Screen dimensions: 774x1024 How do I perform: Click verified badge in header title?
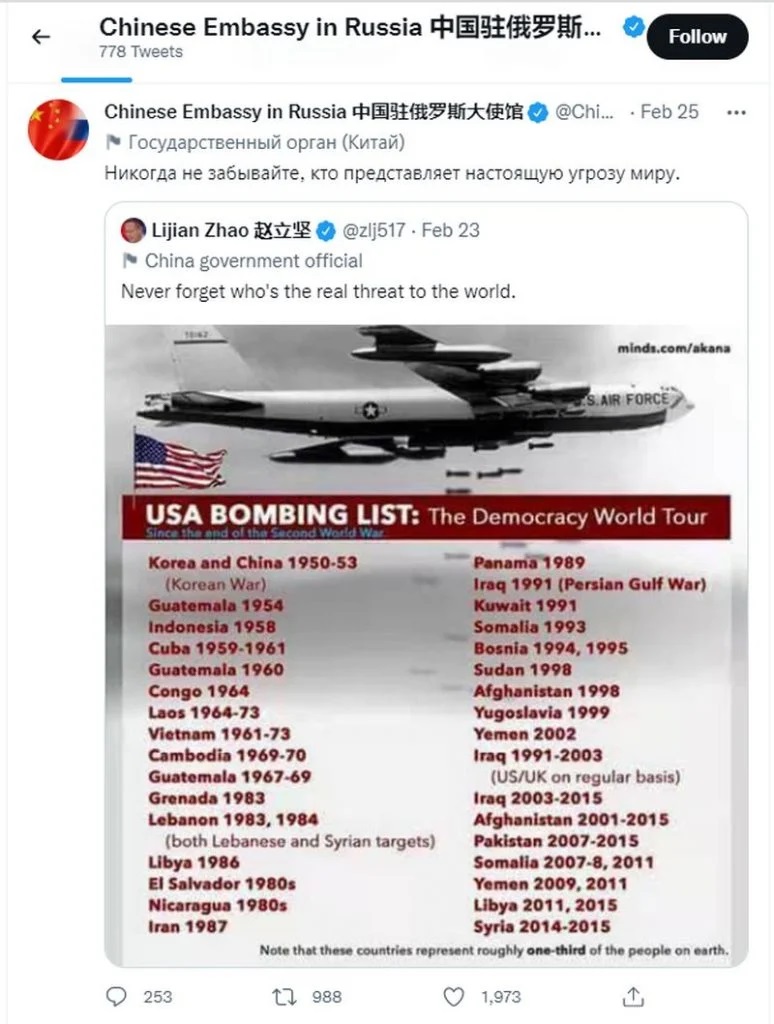pyautogui.click(x=634, y=27)
